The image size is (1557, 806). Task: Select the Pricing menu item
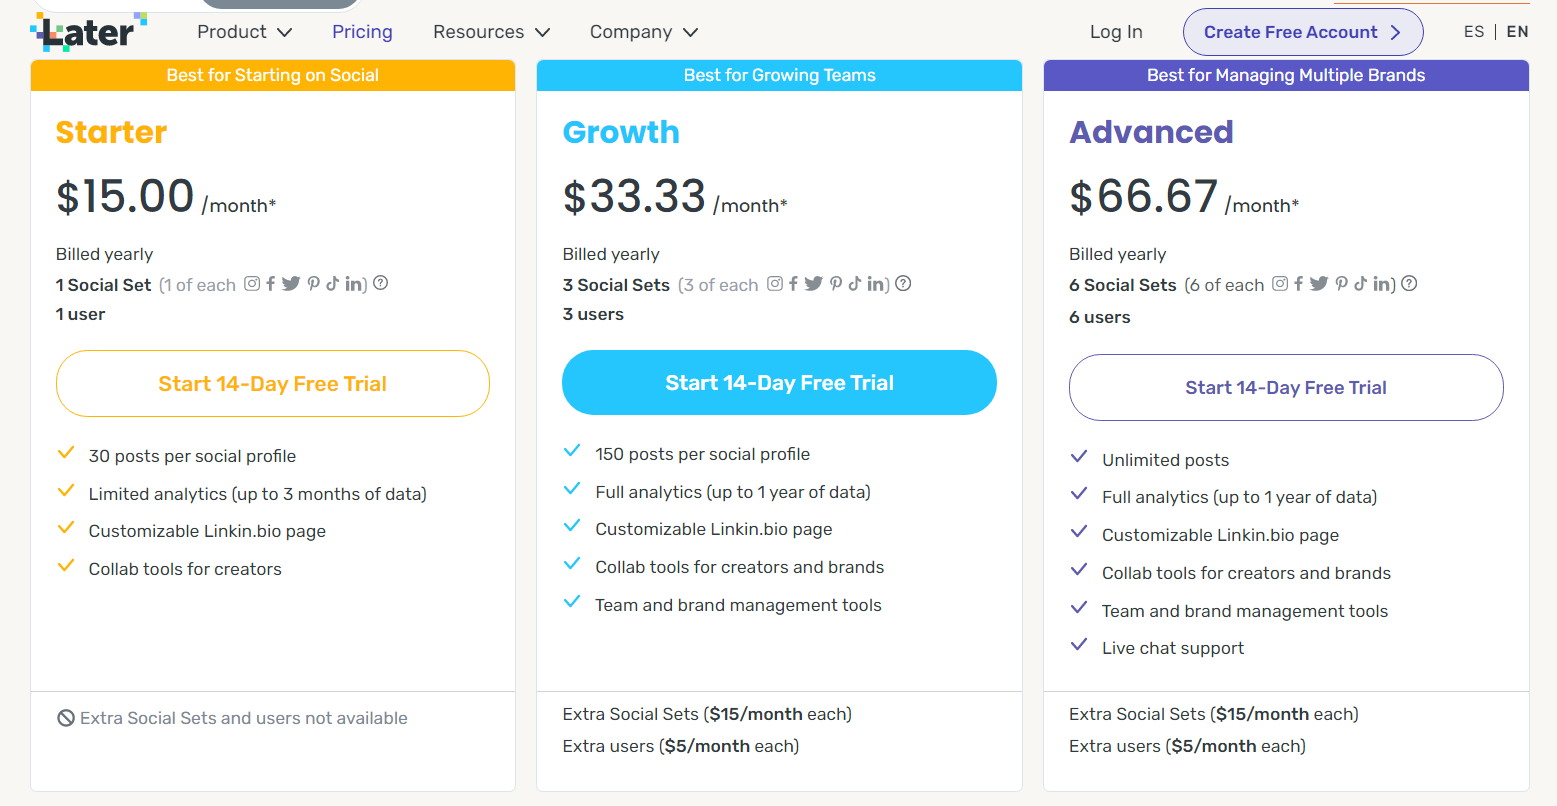point(361,31)
